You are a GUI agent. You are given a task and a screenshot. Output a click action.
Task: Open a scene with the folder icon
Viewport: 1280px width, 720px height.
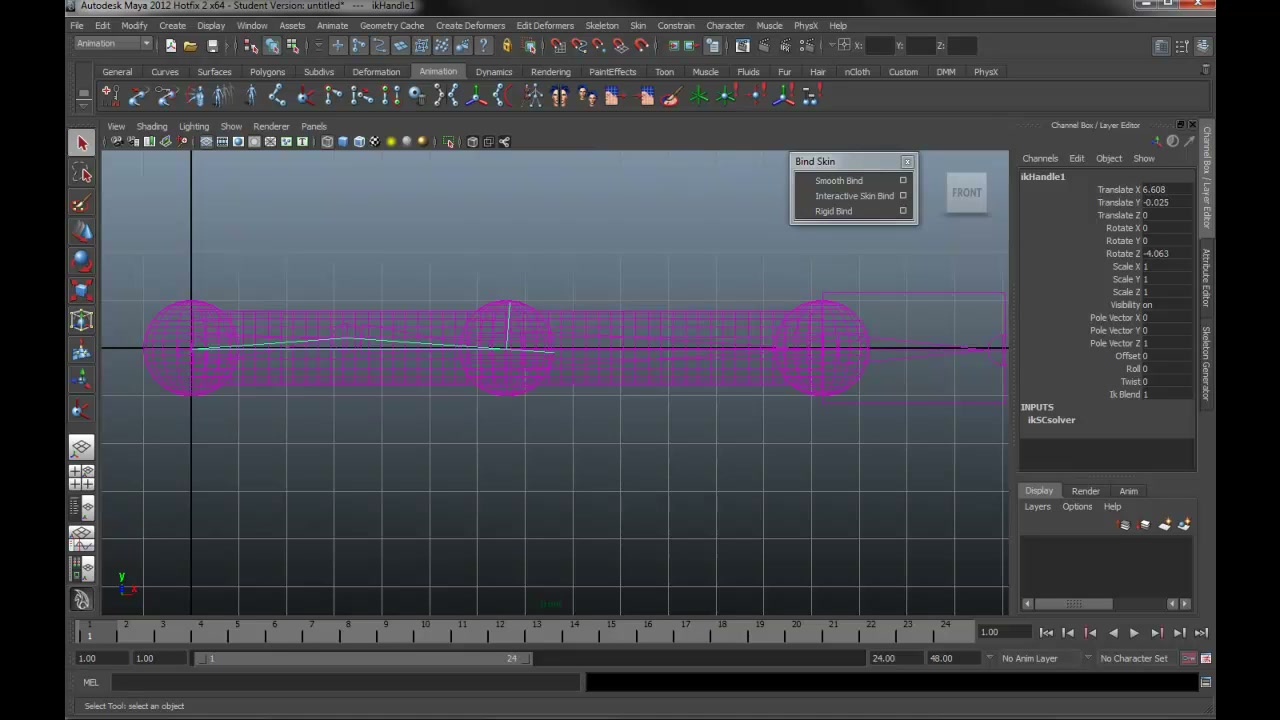[x=190, y=45]
